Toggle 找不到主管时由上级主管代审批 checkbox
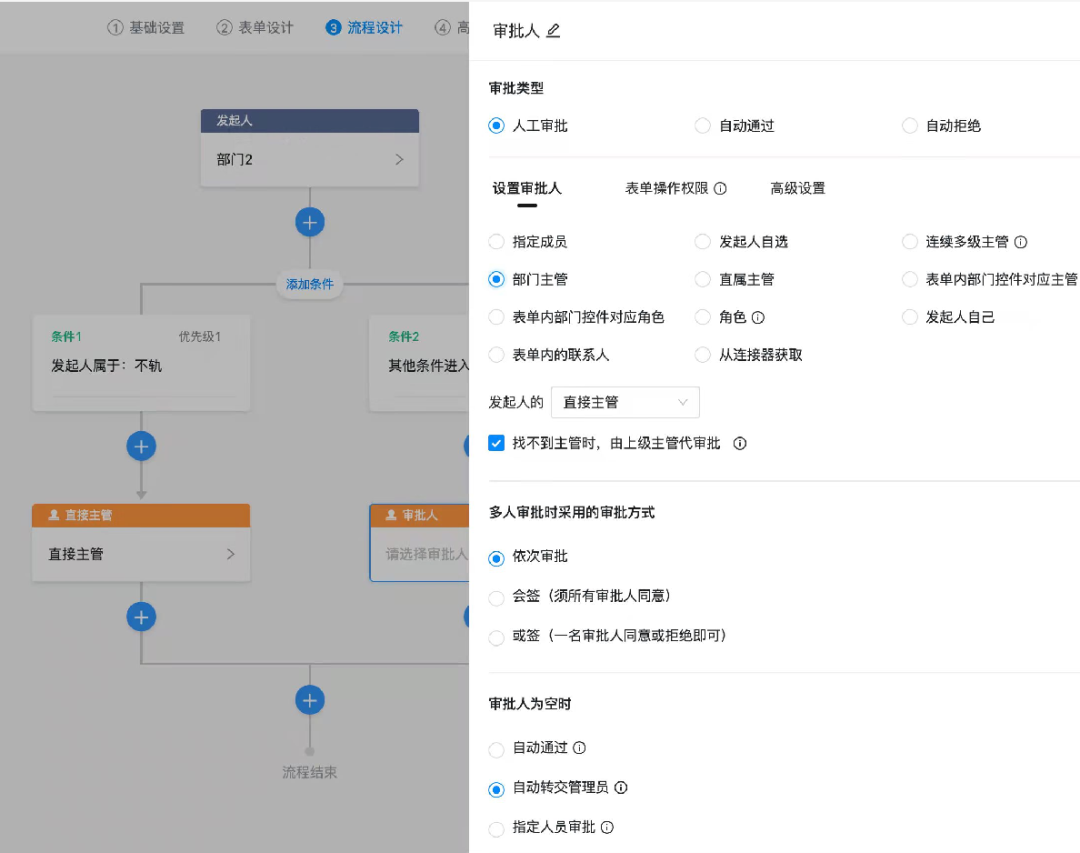The image size is (1080, 853). (496, 443)
